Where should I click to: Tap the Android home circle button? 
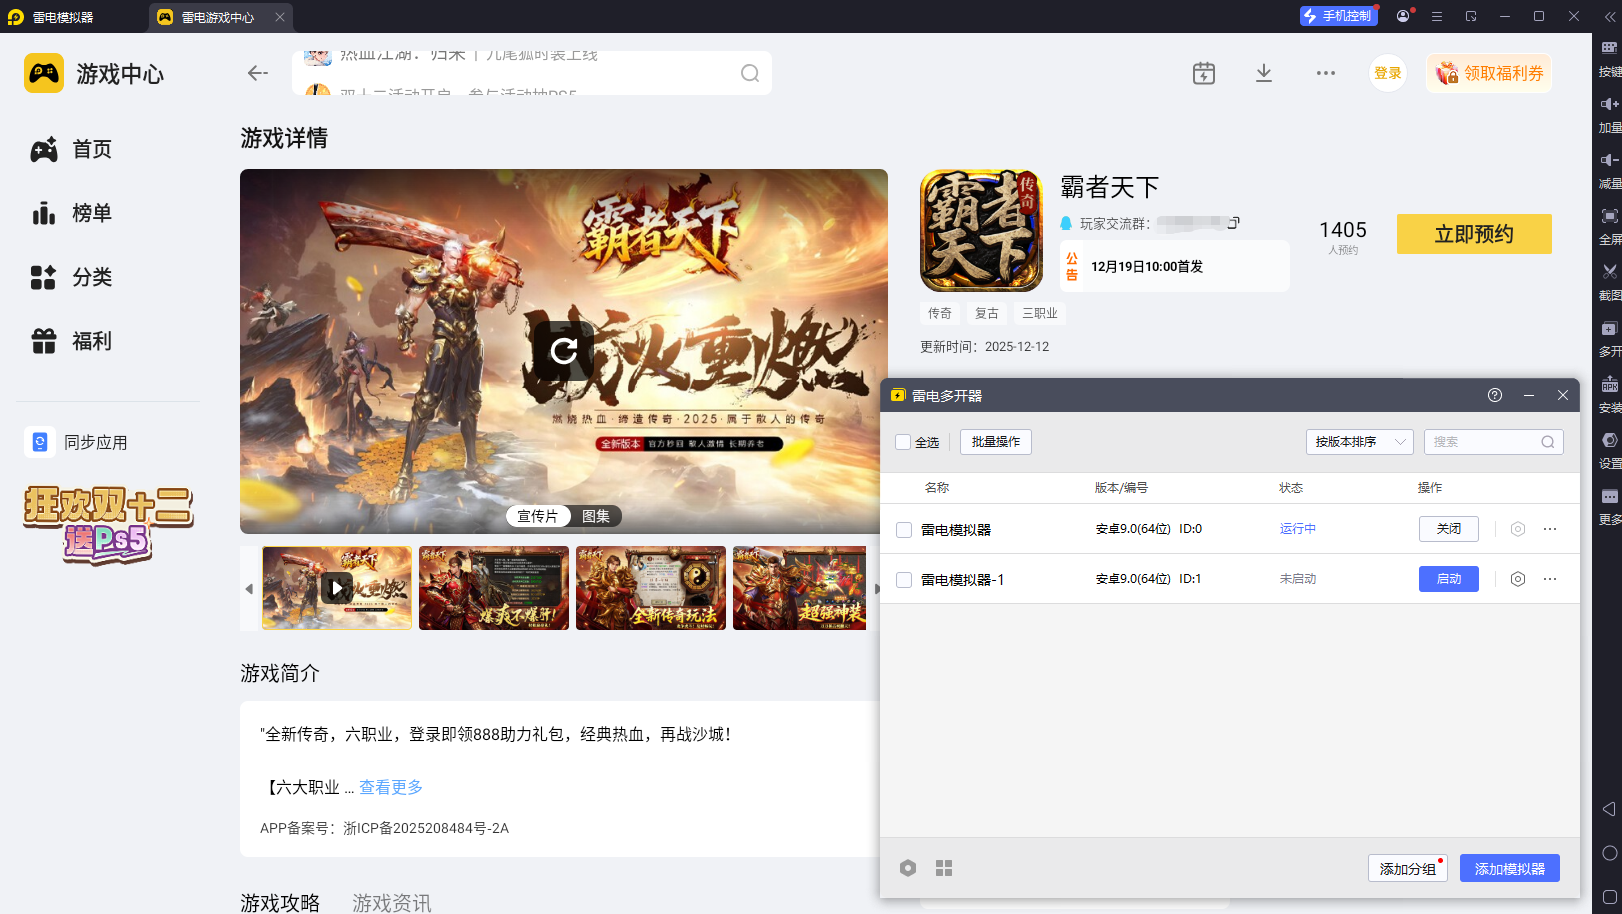[1609, 853]
